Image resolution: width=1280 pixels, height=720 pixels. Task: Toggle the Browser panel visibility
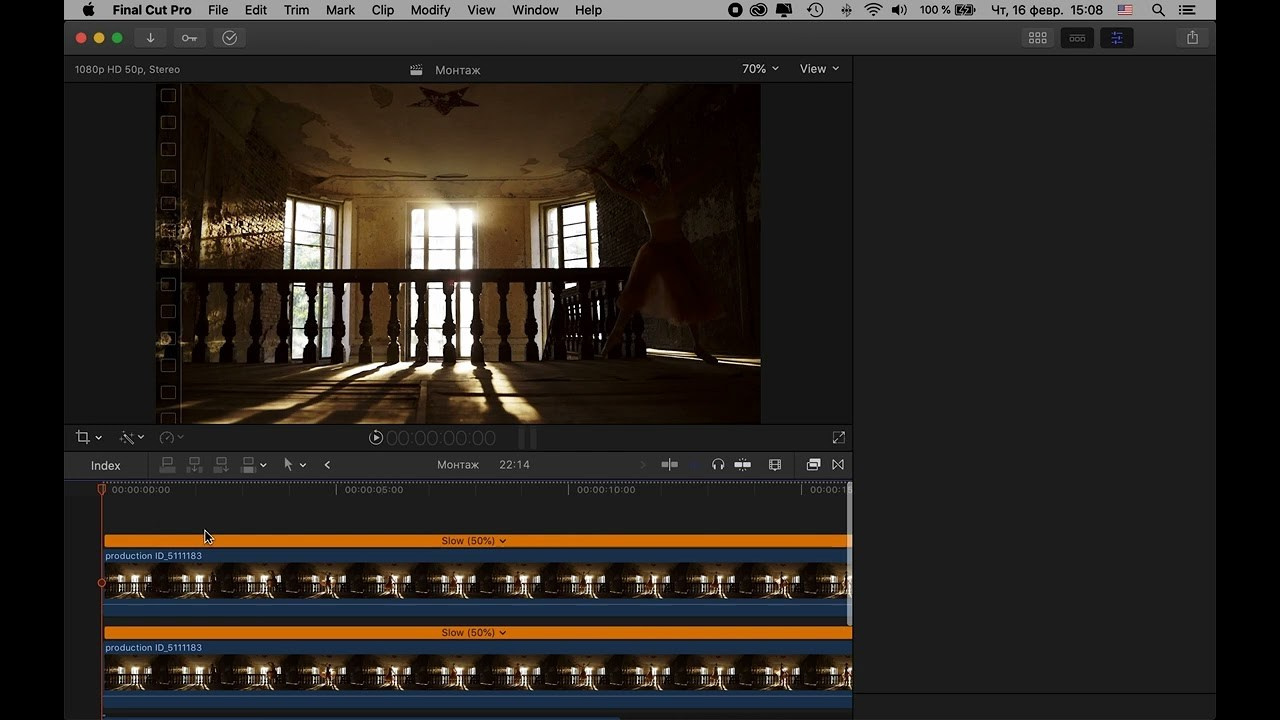(1038, 38)
